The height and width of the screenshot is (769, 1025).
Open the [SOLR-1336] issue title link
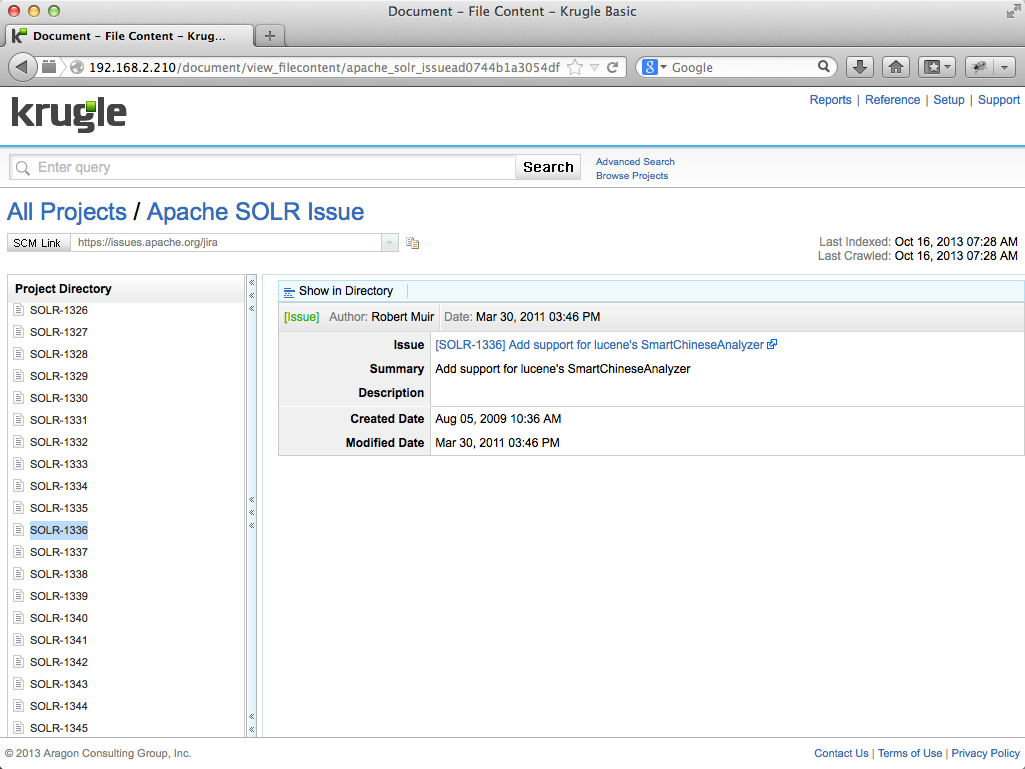[599, 345]
